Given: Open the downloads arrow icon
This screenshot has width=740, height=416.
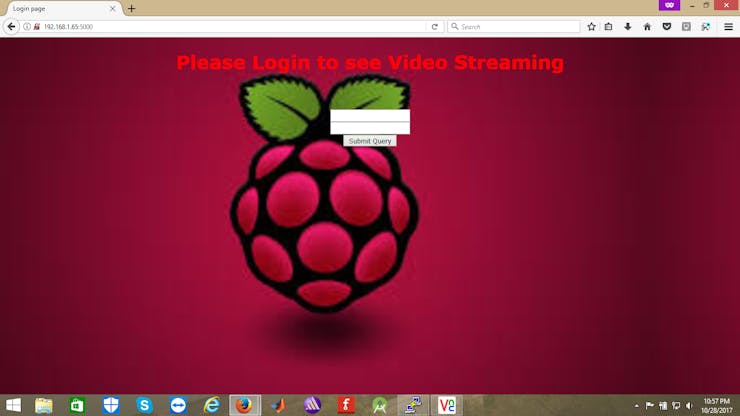Looking at the screenshot, I should tap(628, 27).
